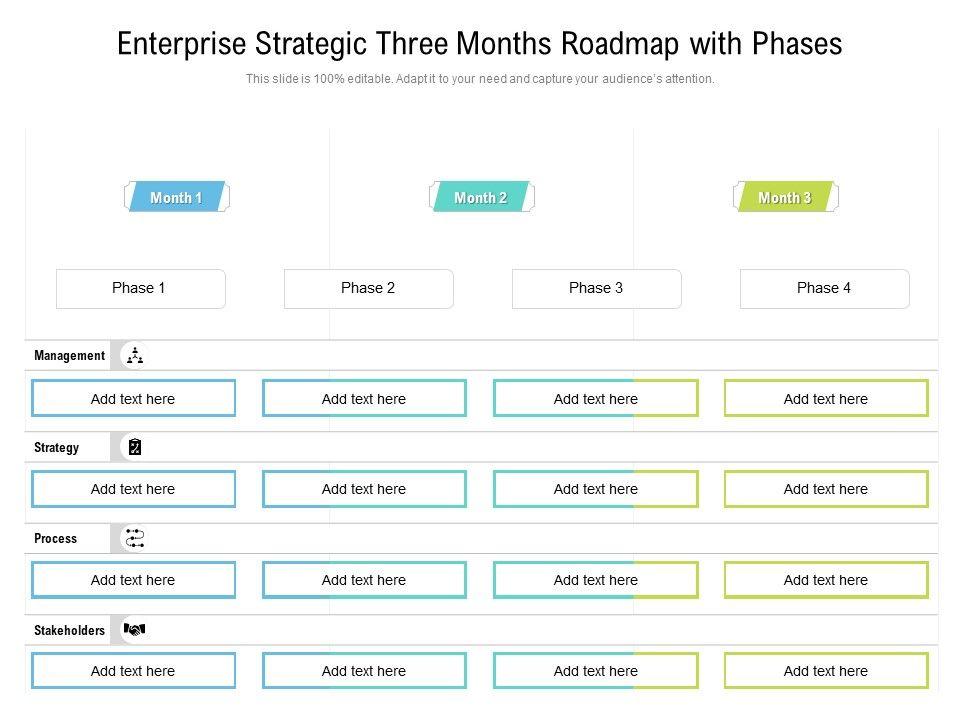
Task: Click the Management row's Phase 1 text box
Action: pos(133,399)
